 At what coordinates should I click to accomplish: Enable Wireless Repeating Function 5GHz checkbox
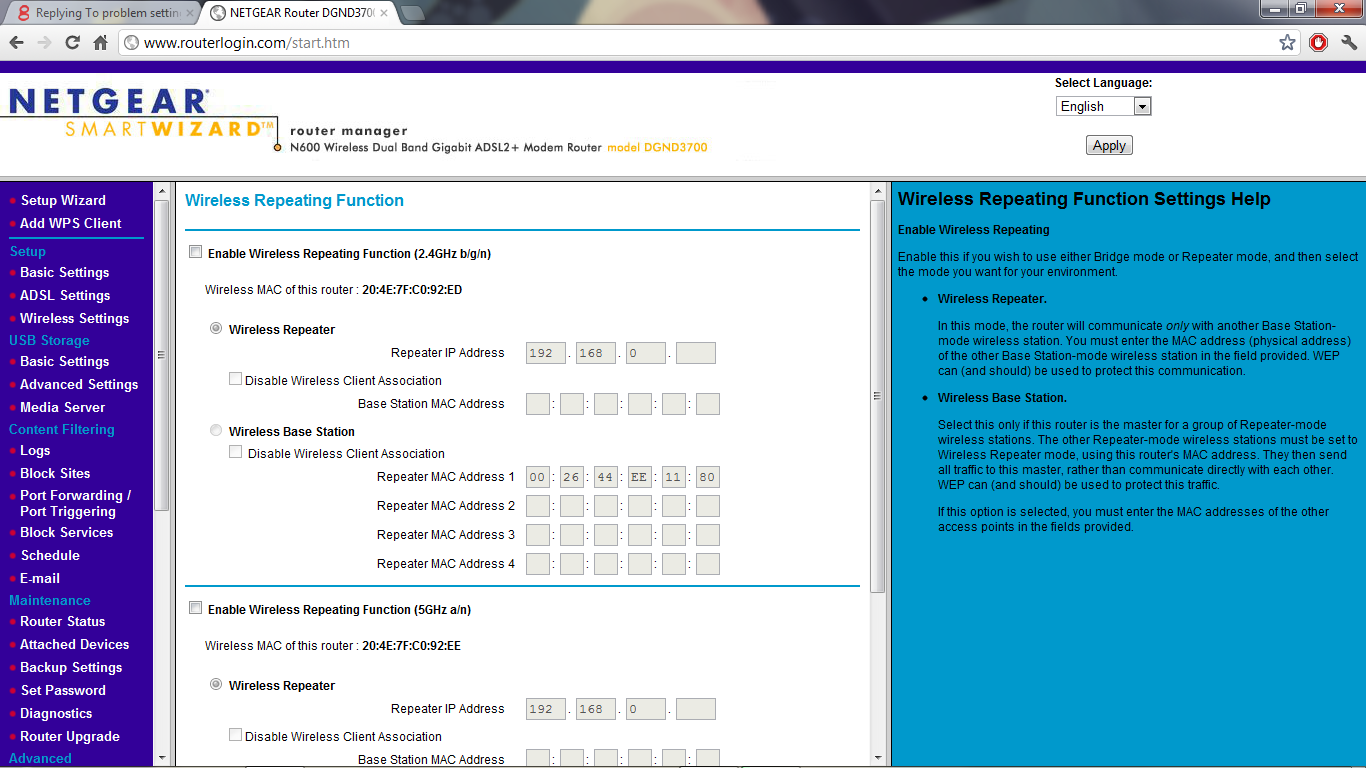[196, 608]
